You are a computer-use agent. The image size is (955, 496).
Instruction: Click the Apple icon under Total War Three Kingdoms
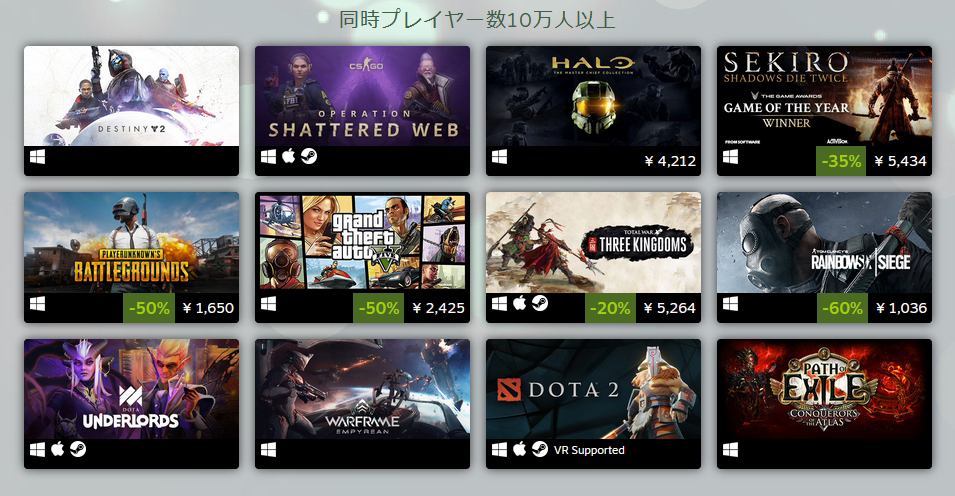pyautogui.click(x=520, y=303)
